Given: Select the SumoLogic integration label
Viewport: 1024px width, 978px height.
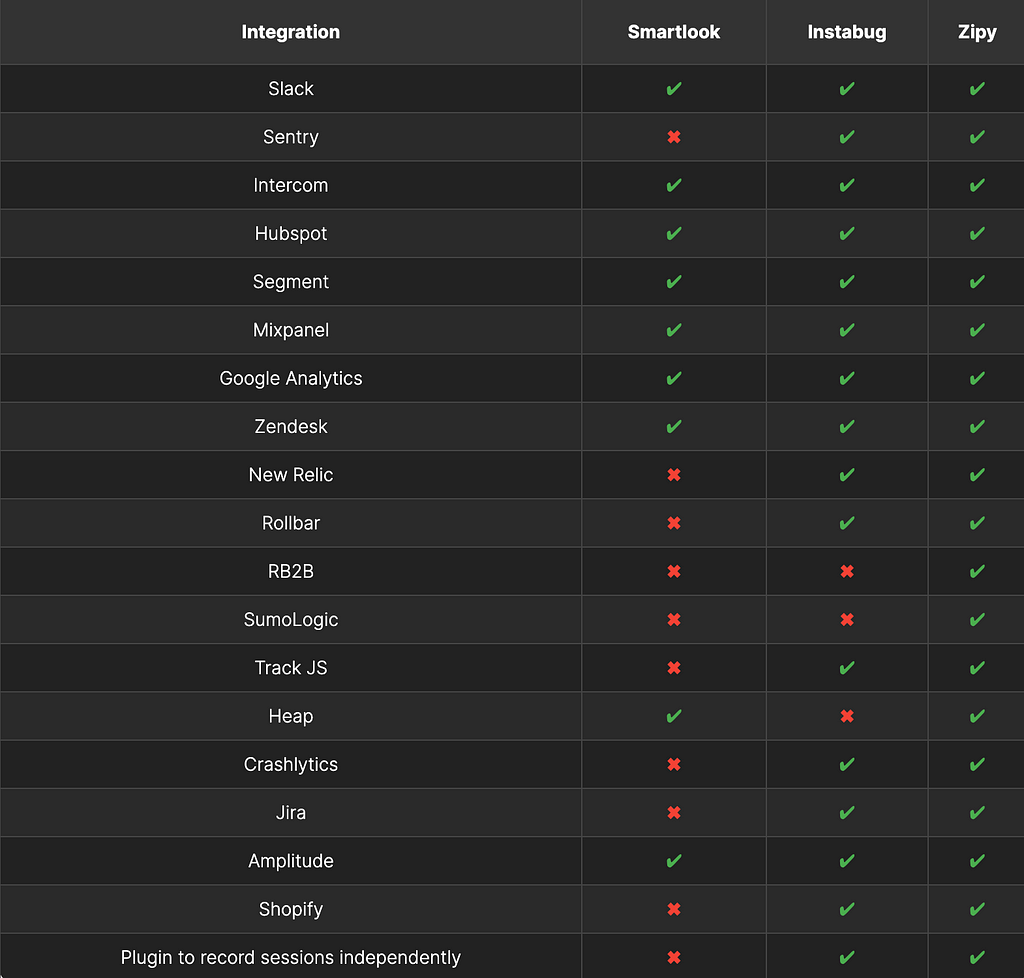Looking at the screenshot, I should click(291, 620).
